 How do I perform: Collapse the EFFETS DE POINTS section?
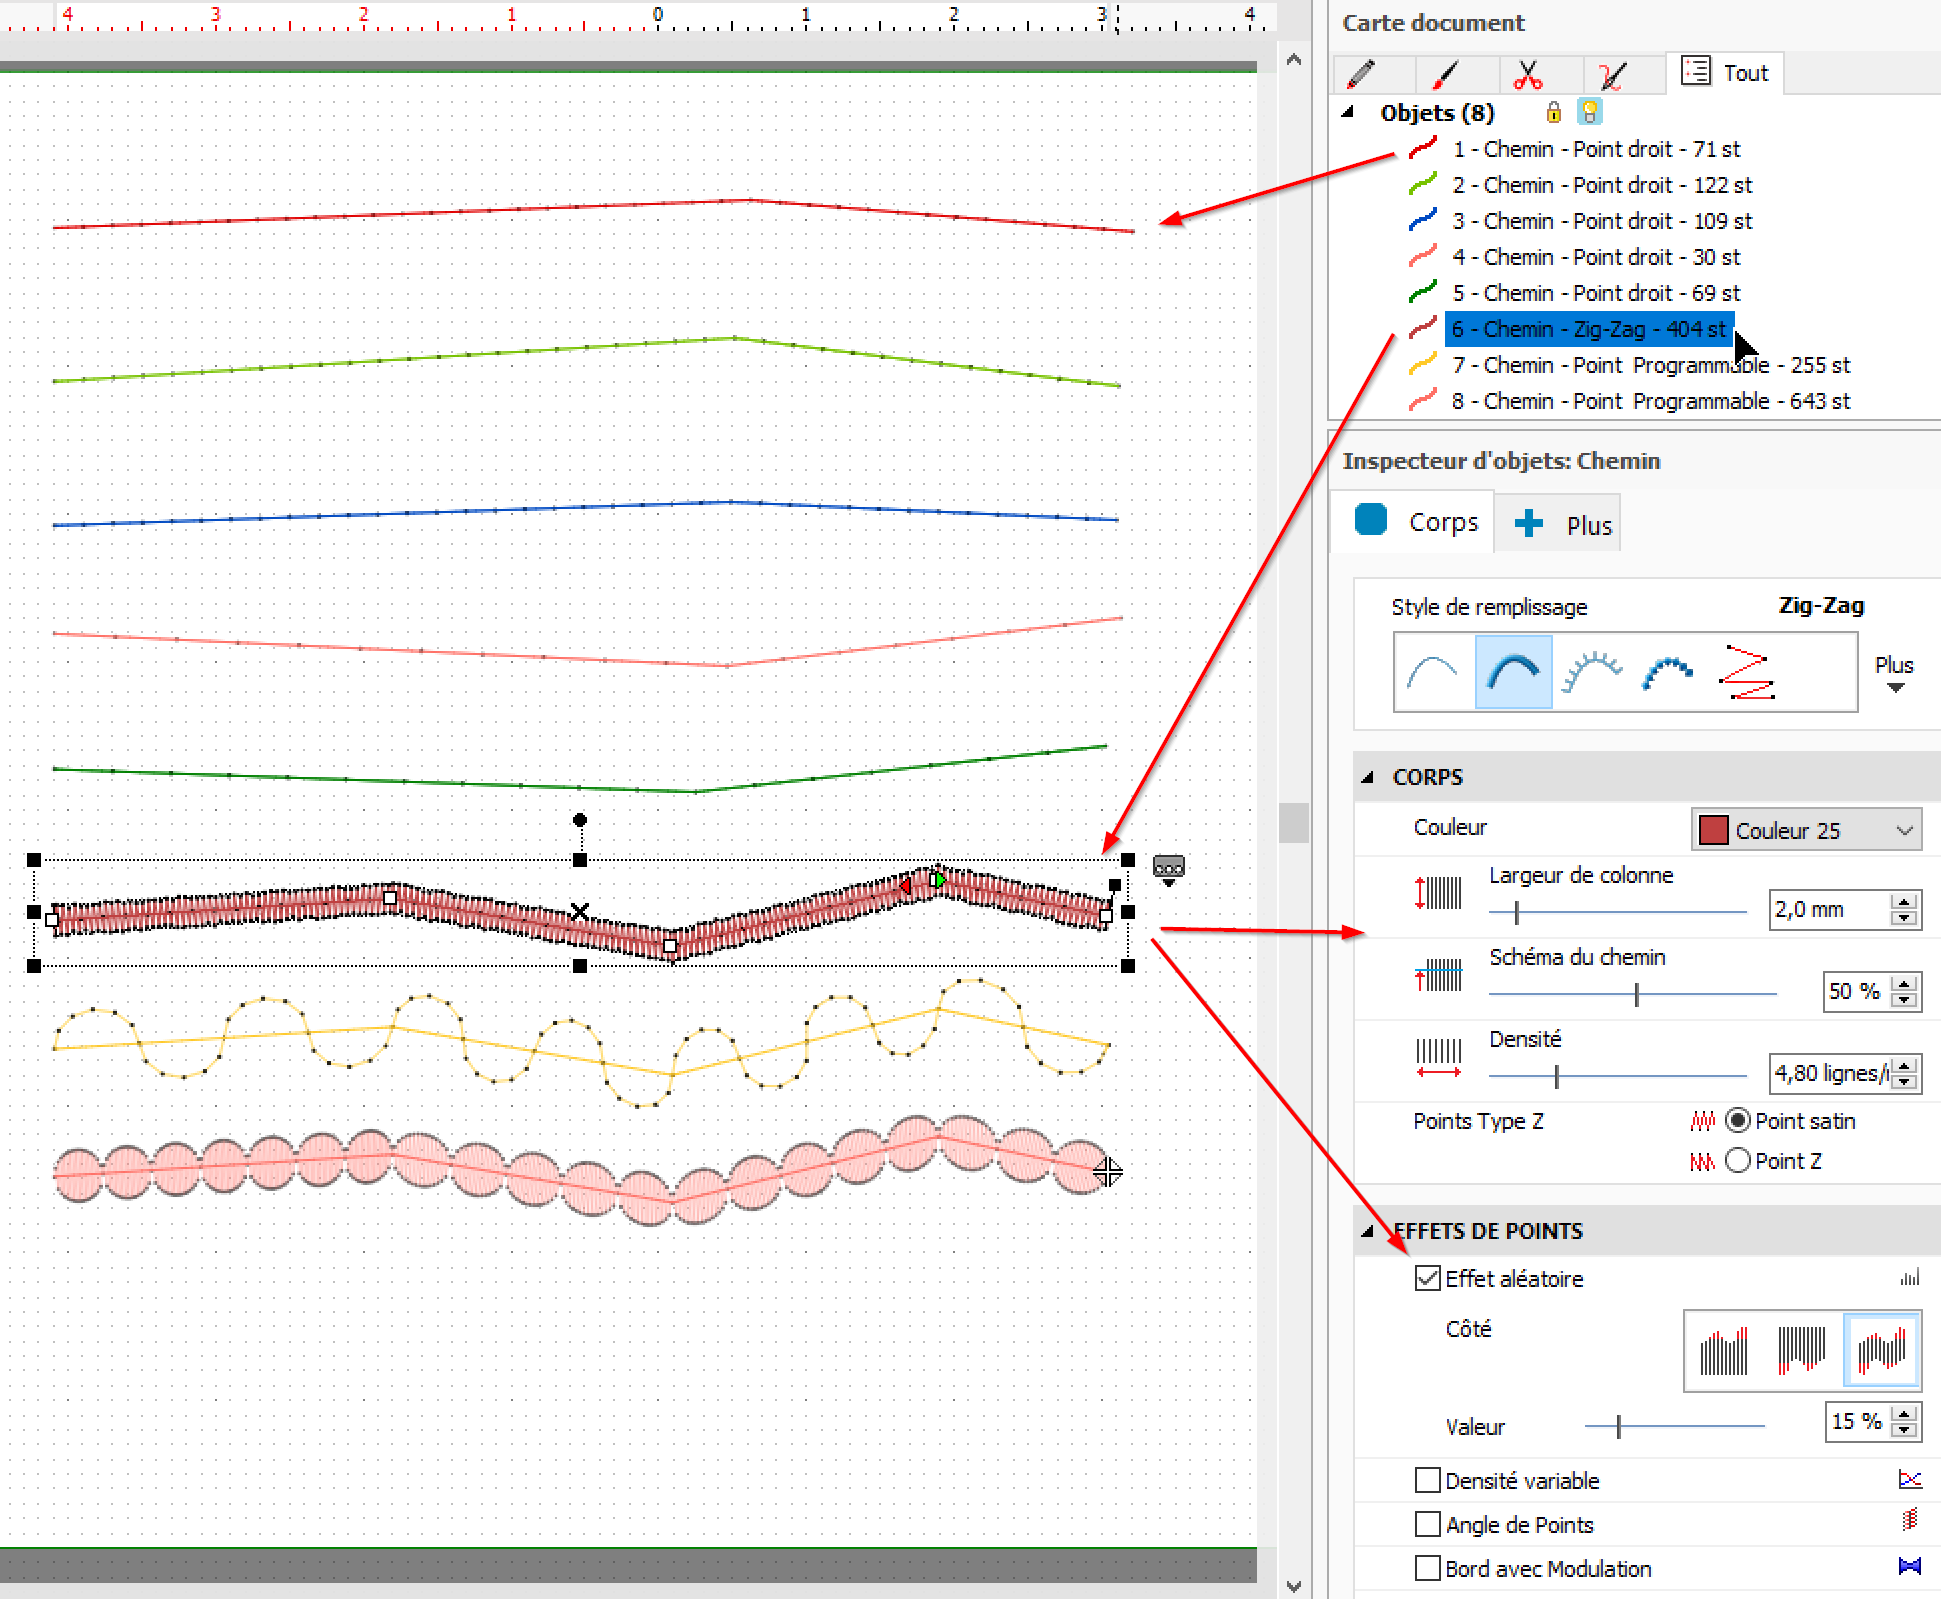[1367, 1231]
